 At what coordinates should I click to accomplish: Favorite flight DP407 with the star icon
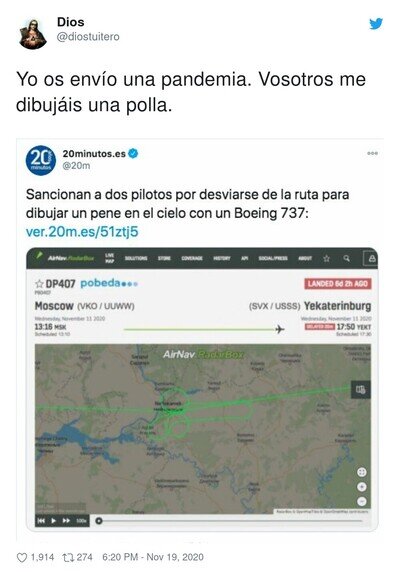(39, 284)
